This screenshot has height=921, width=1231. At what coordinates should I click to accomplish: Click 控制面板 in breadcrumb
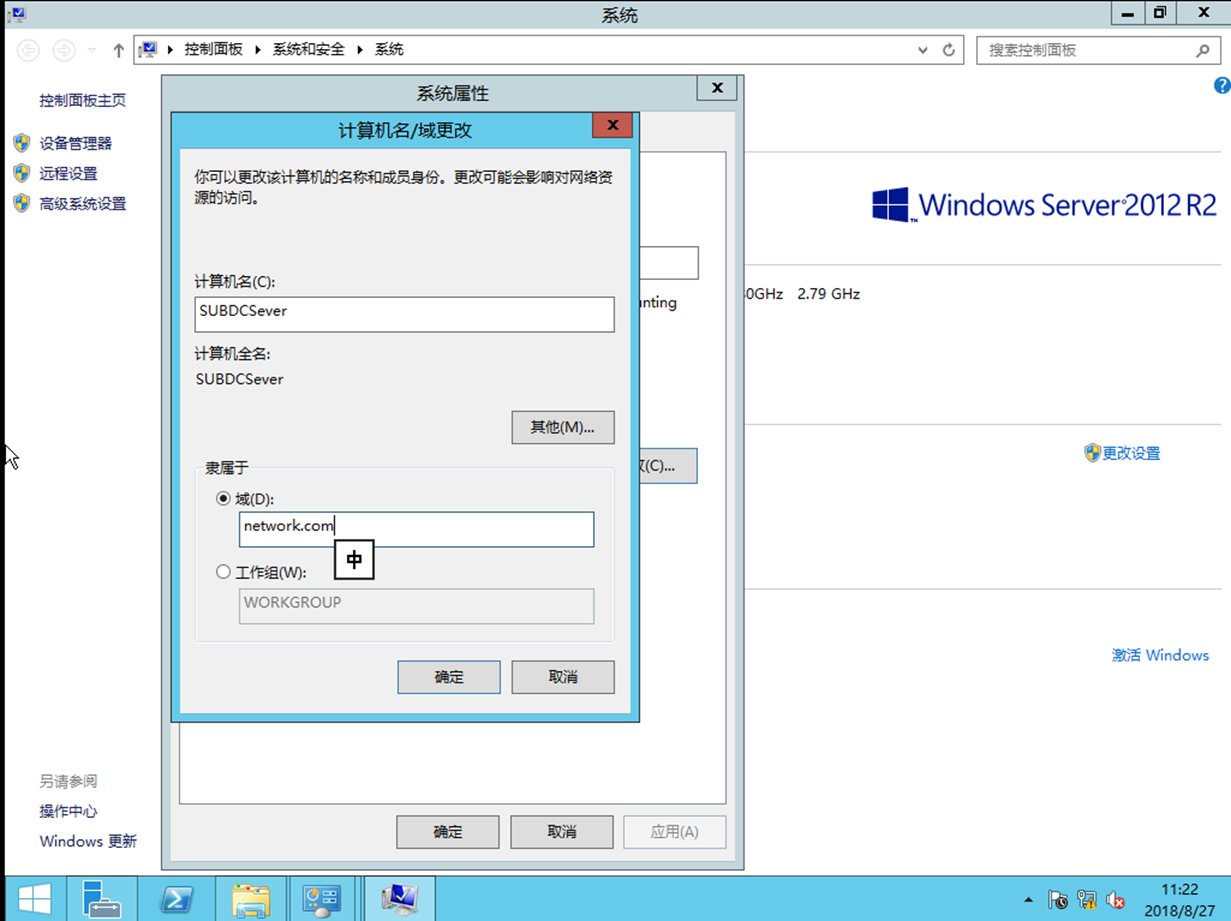pyautogui.click(x=214, y=49)
